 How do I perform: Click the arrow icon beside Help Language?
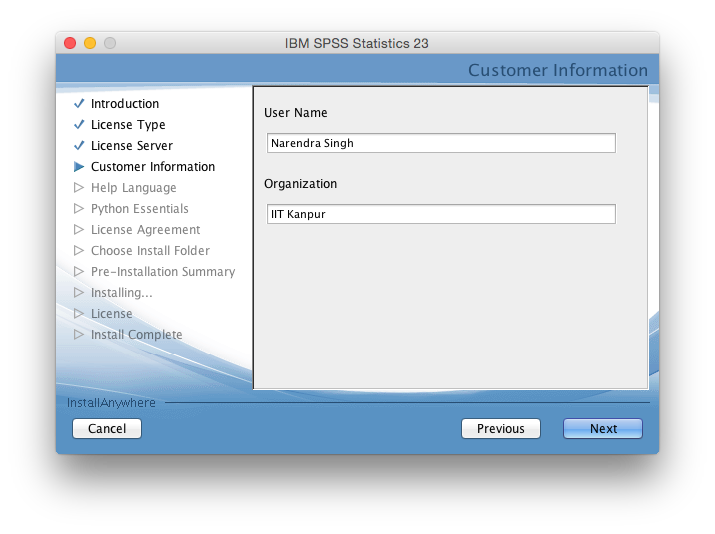[79, 188]
